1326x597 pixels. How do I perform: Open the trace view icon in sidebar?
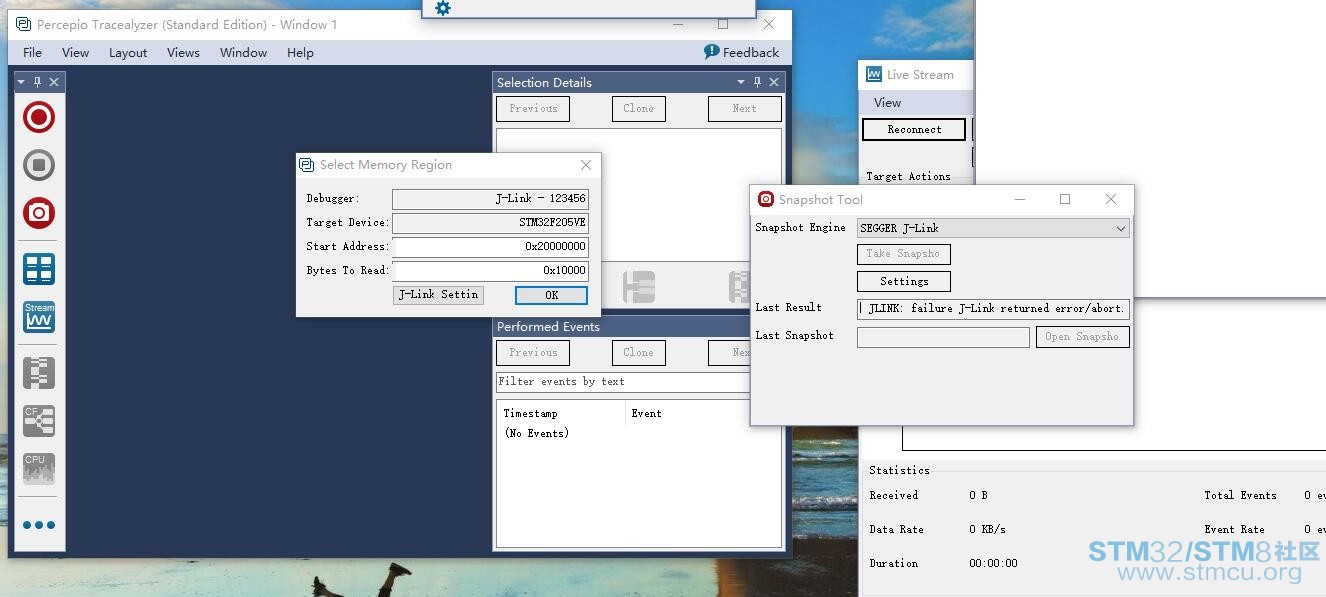coord(39,373)
